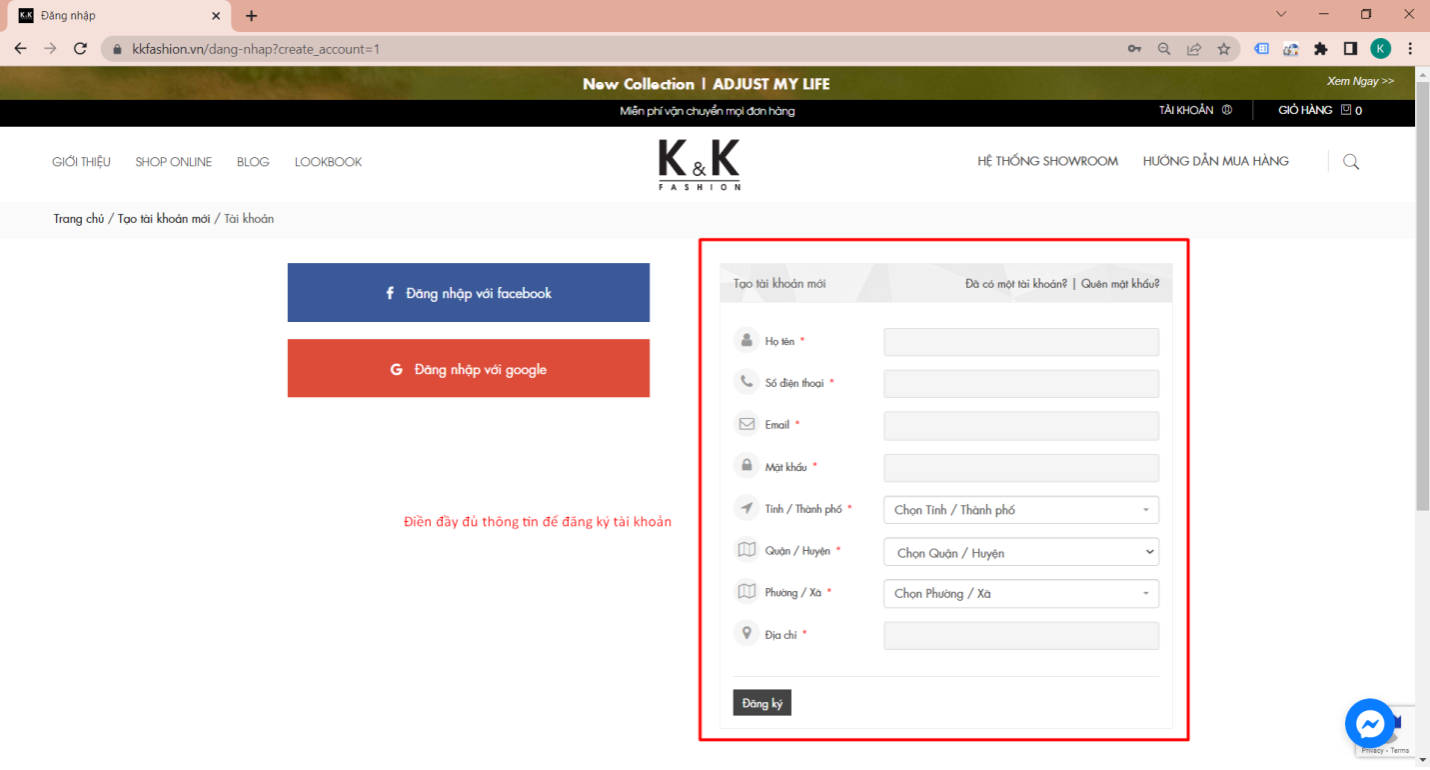Open Chrome extensions puzzle icon

(1320, 48)
